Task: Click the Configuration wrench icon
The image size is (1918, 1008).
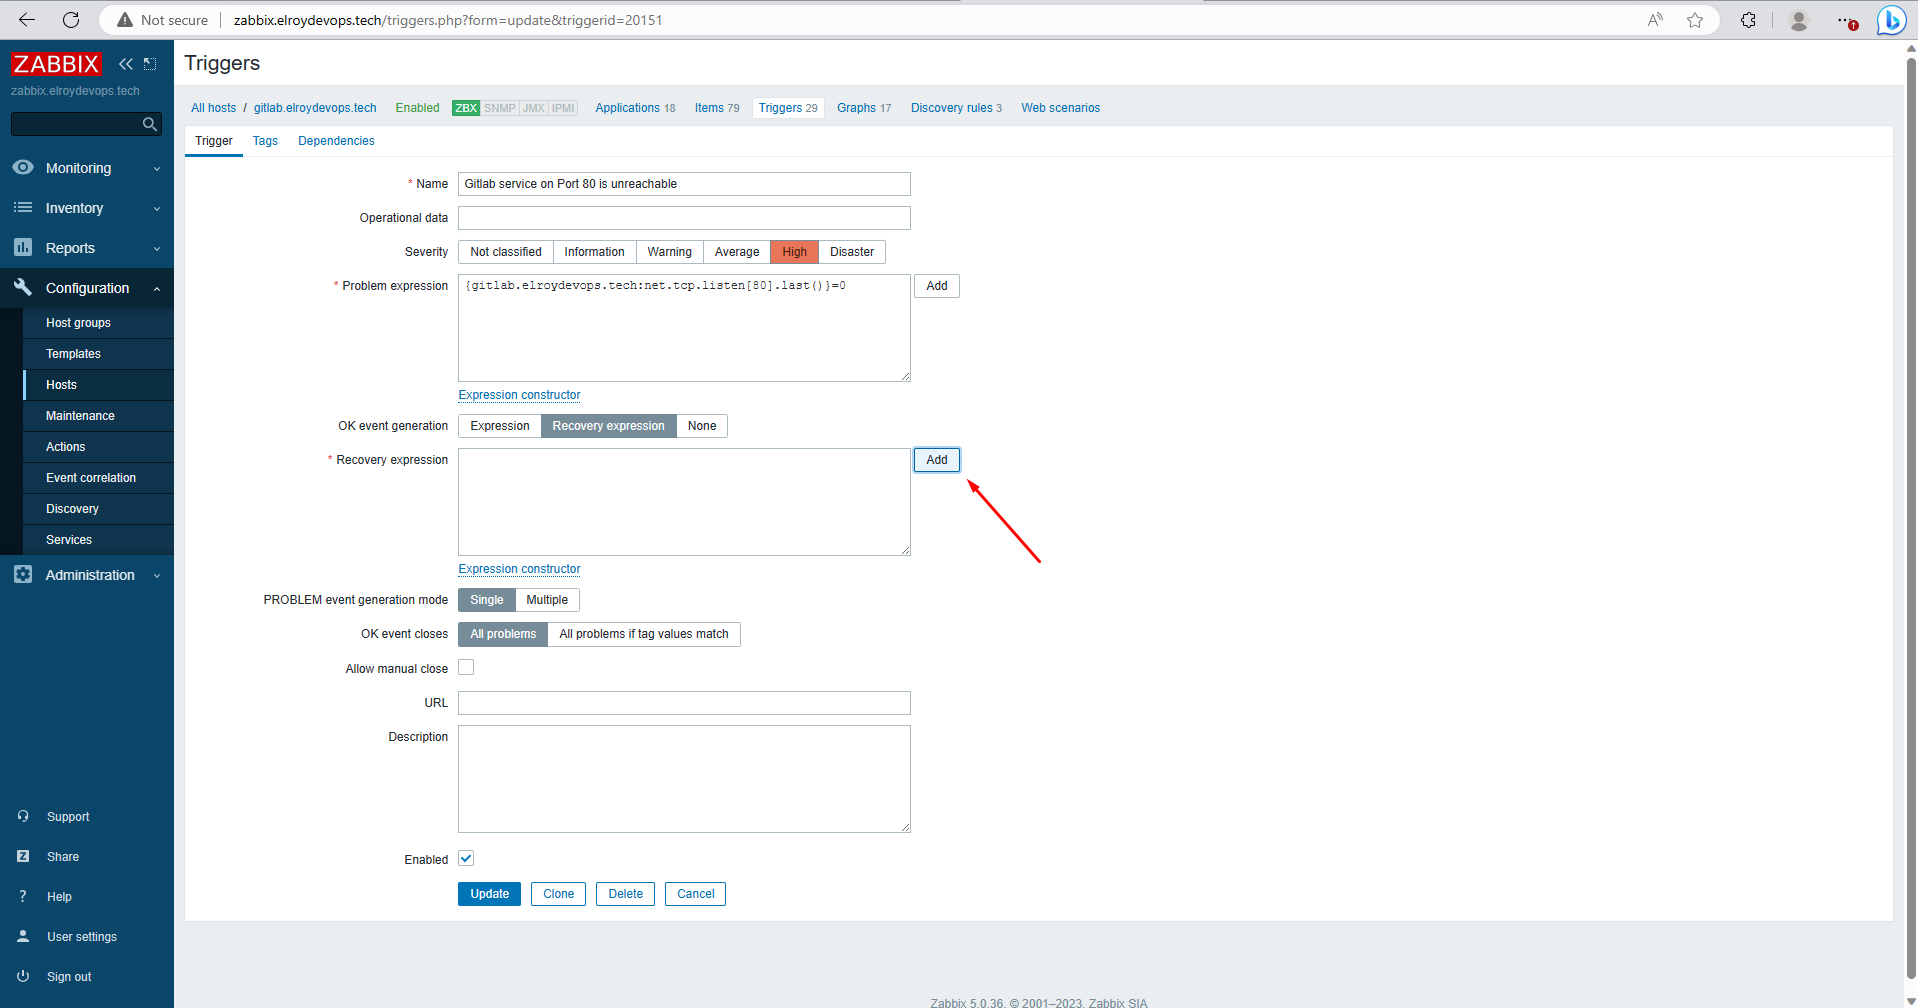Action: pyautogui.click(x=23, y=287)
